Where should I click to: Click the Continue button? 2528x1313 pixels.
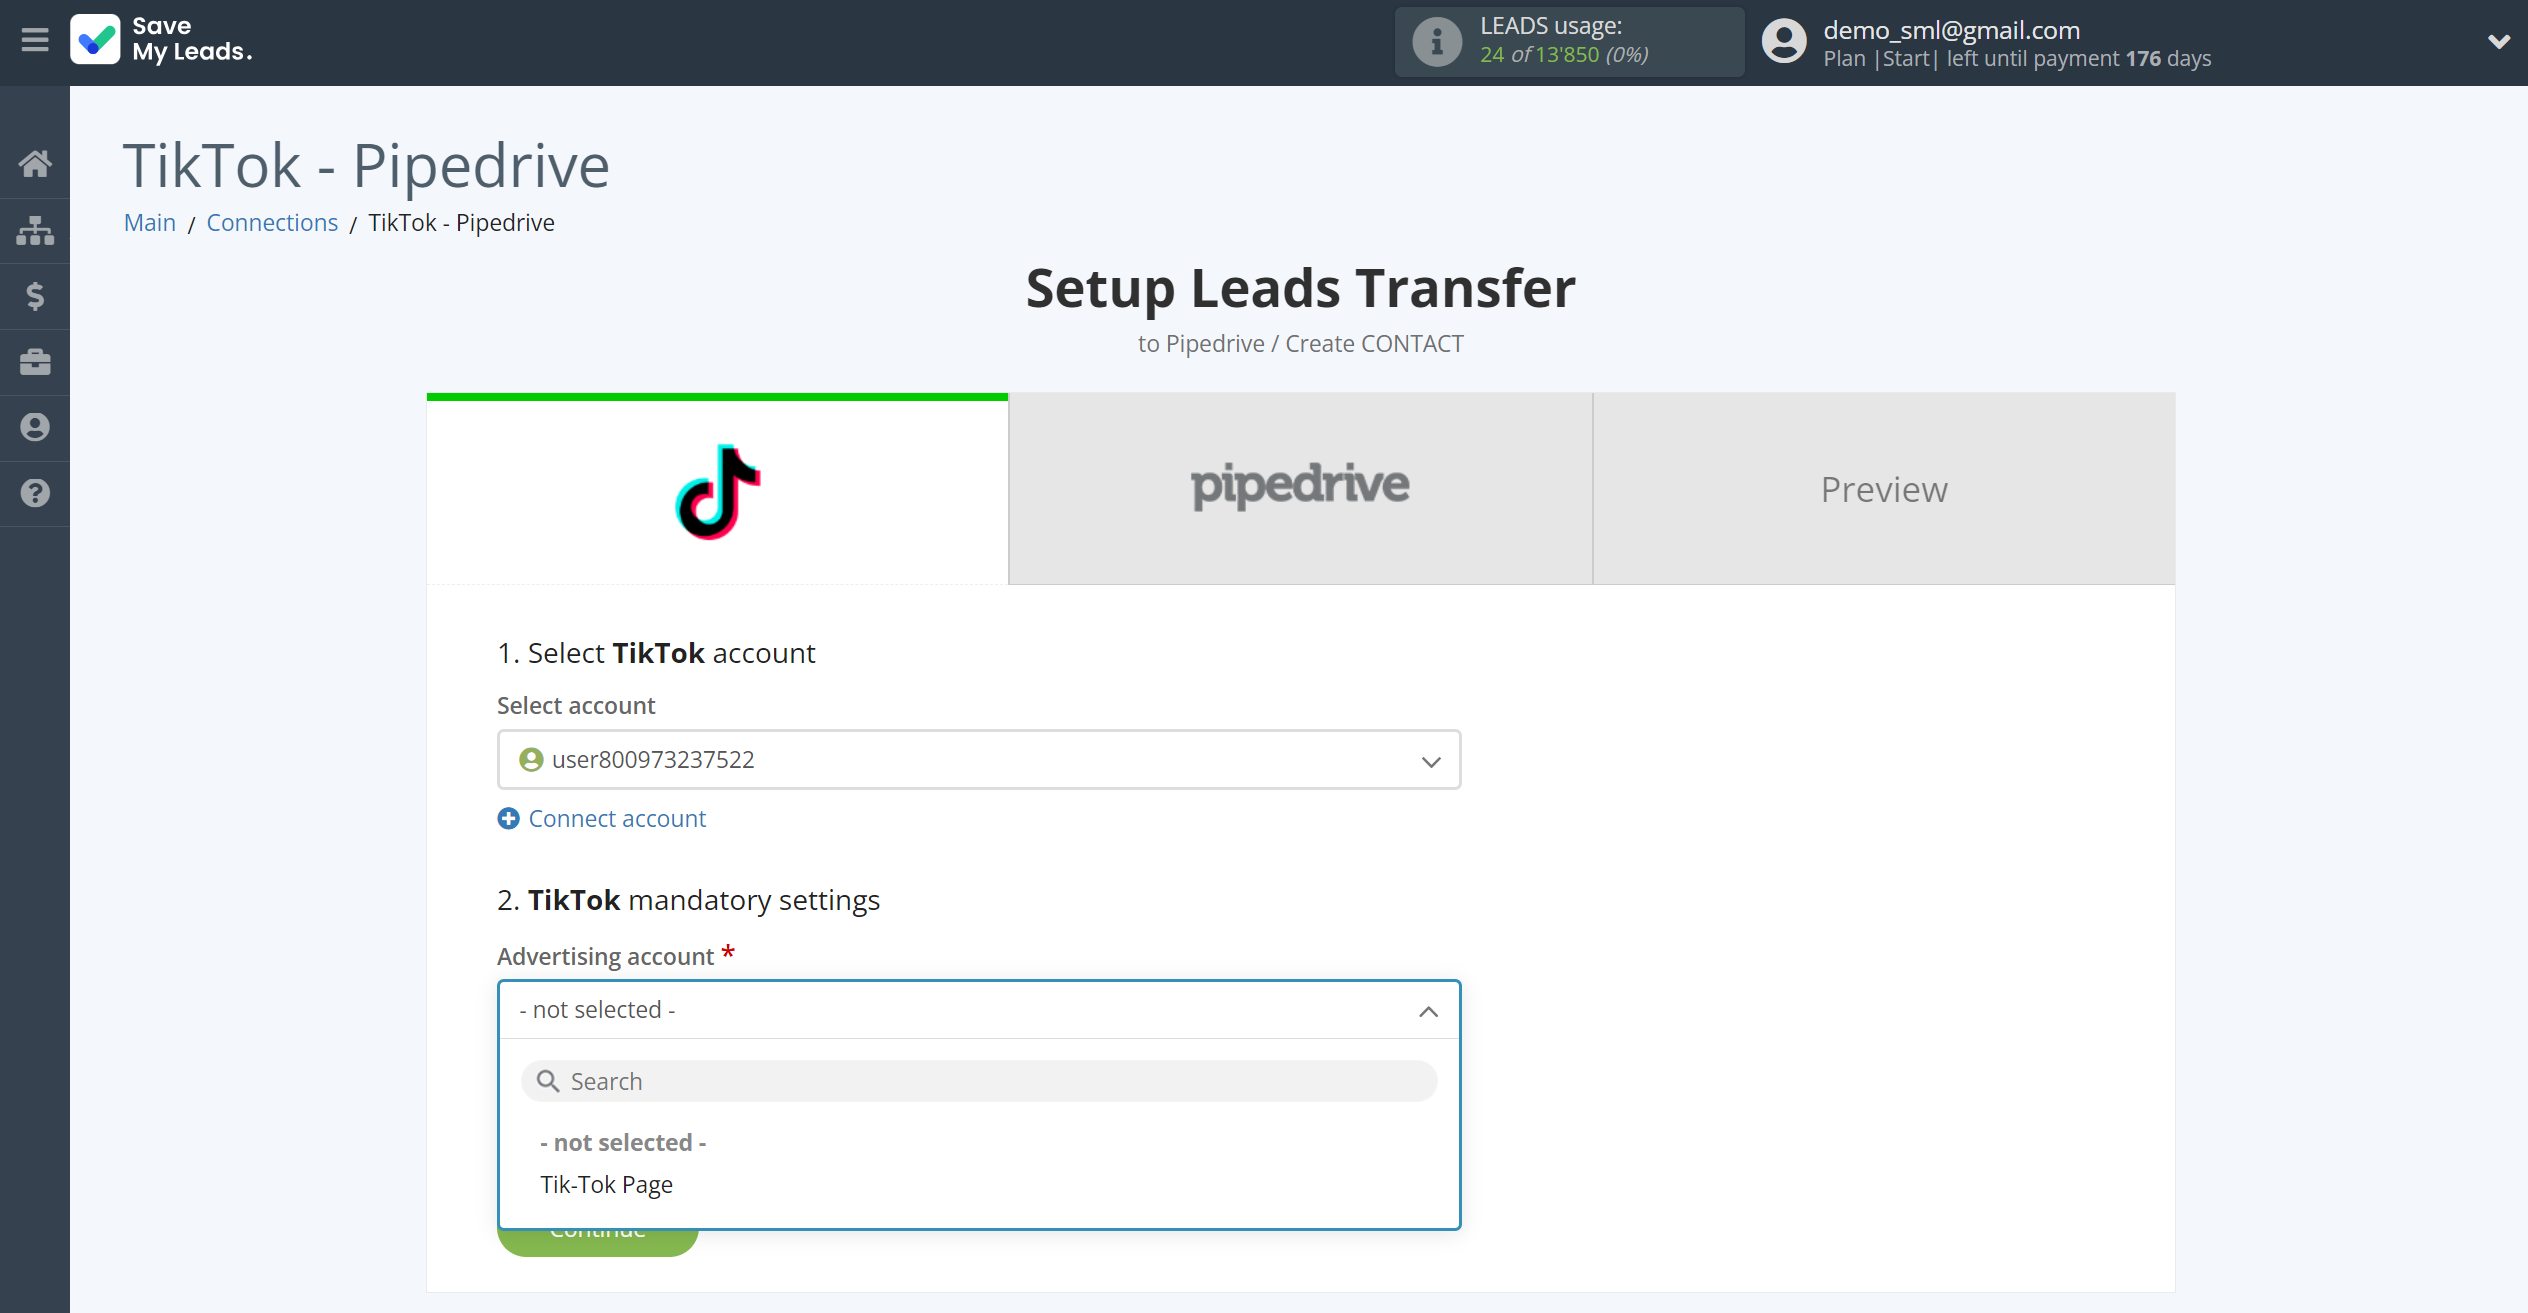click(x=595, y=1228)
